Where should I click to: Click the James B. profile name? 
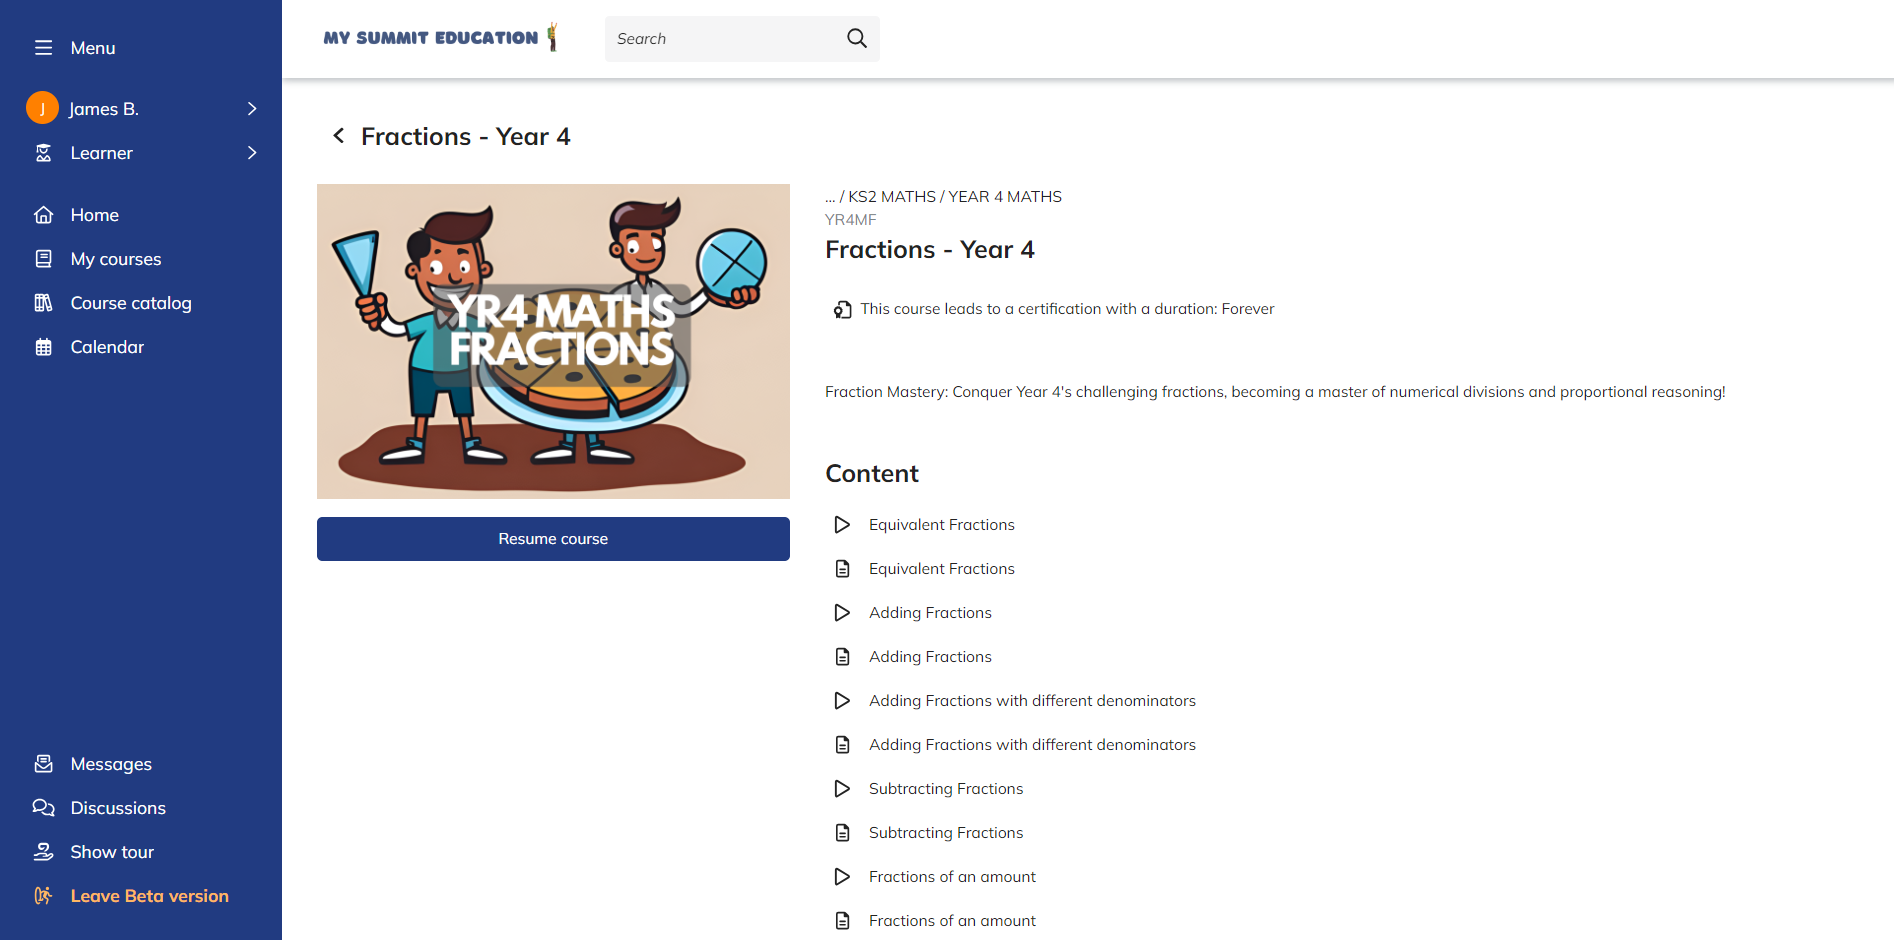[104, 109]
